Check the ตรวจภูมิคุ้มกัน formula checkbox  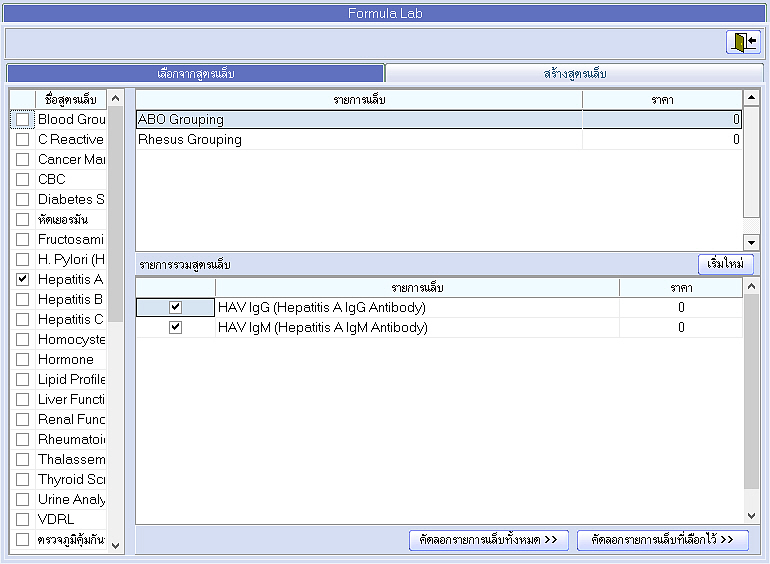pos(23,539)
